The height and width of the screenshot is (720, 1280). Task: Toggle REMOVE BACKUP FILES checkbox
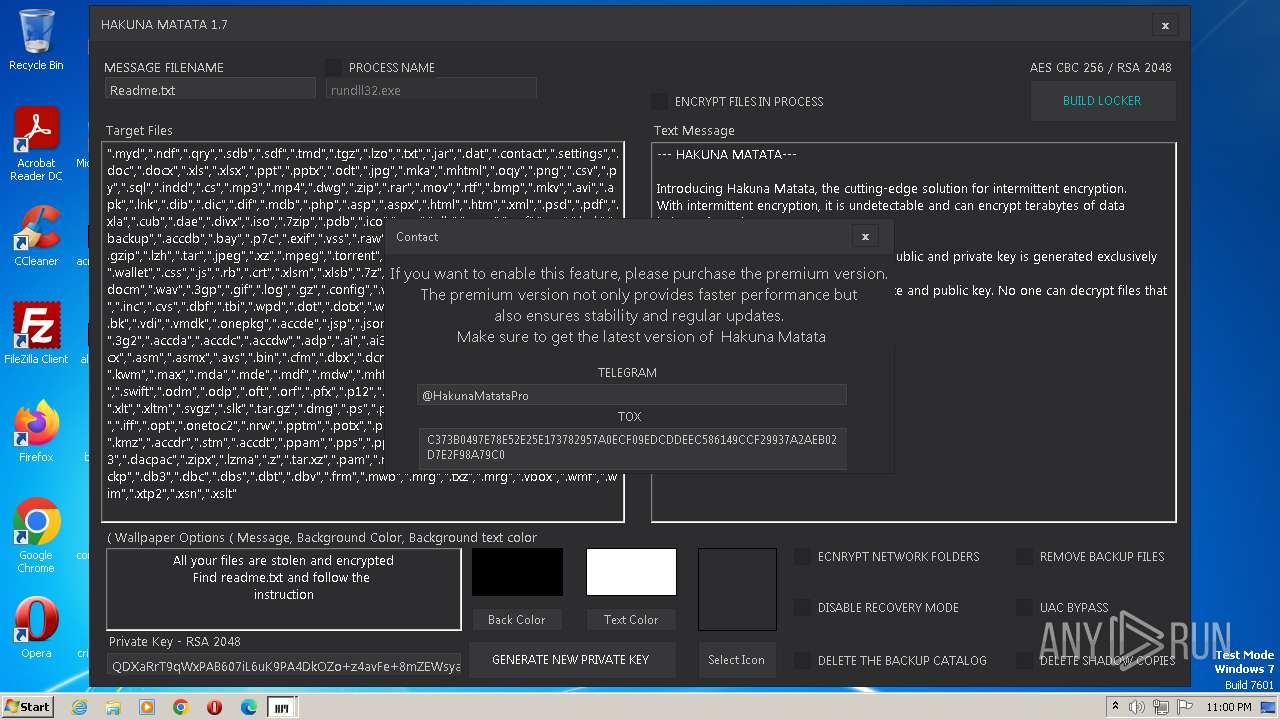[1024, 556]
